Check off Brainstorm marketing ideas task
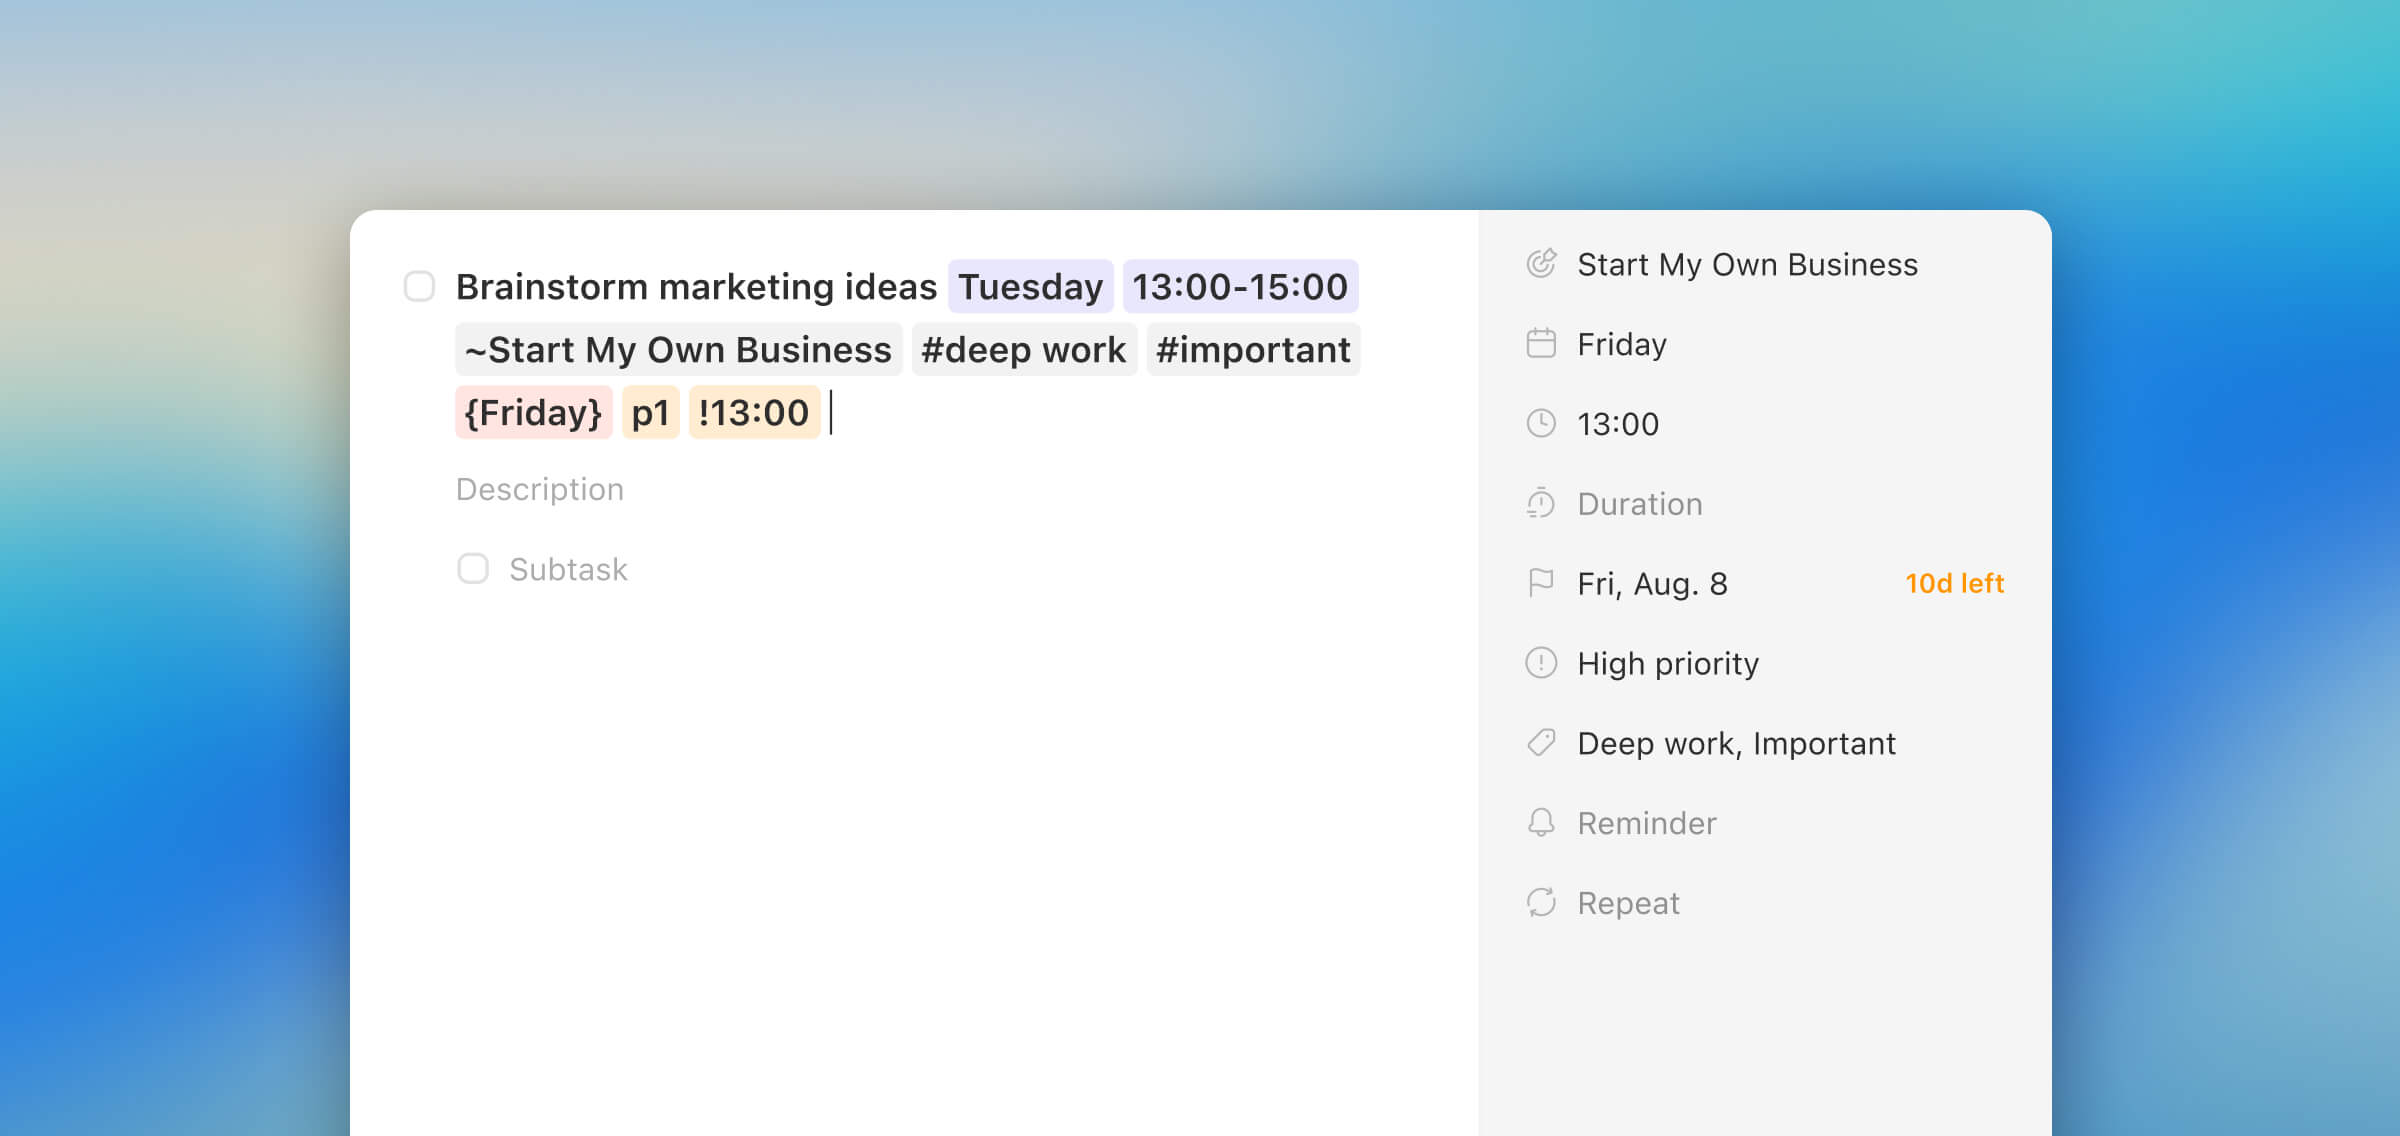 point(419,287)
